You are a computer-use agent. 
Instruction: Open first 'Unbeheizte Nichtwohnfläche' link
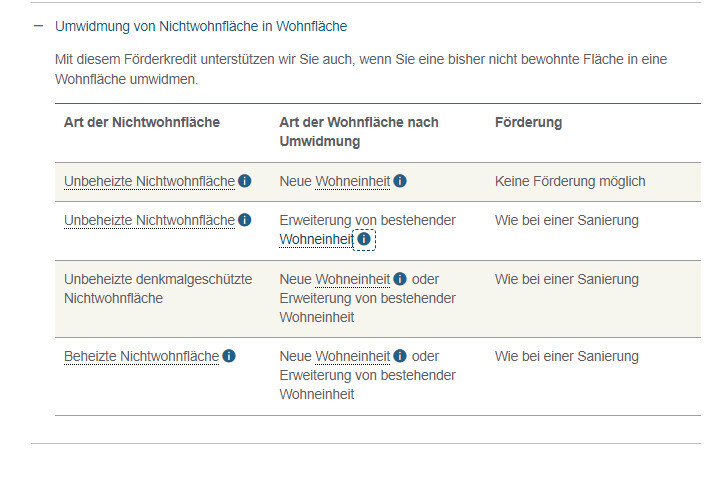click(x=149, y=181)
